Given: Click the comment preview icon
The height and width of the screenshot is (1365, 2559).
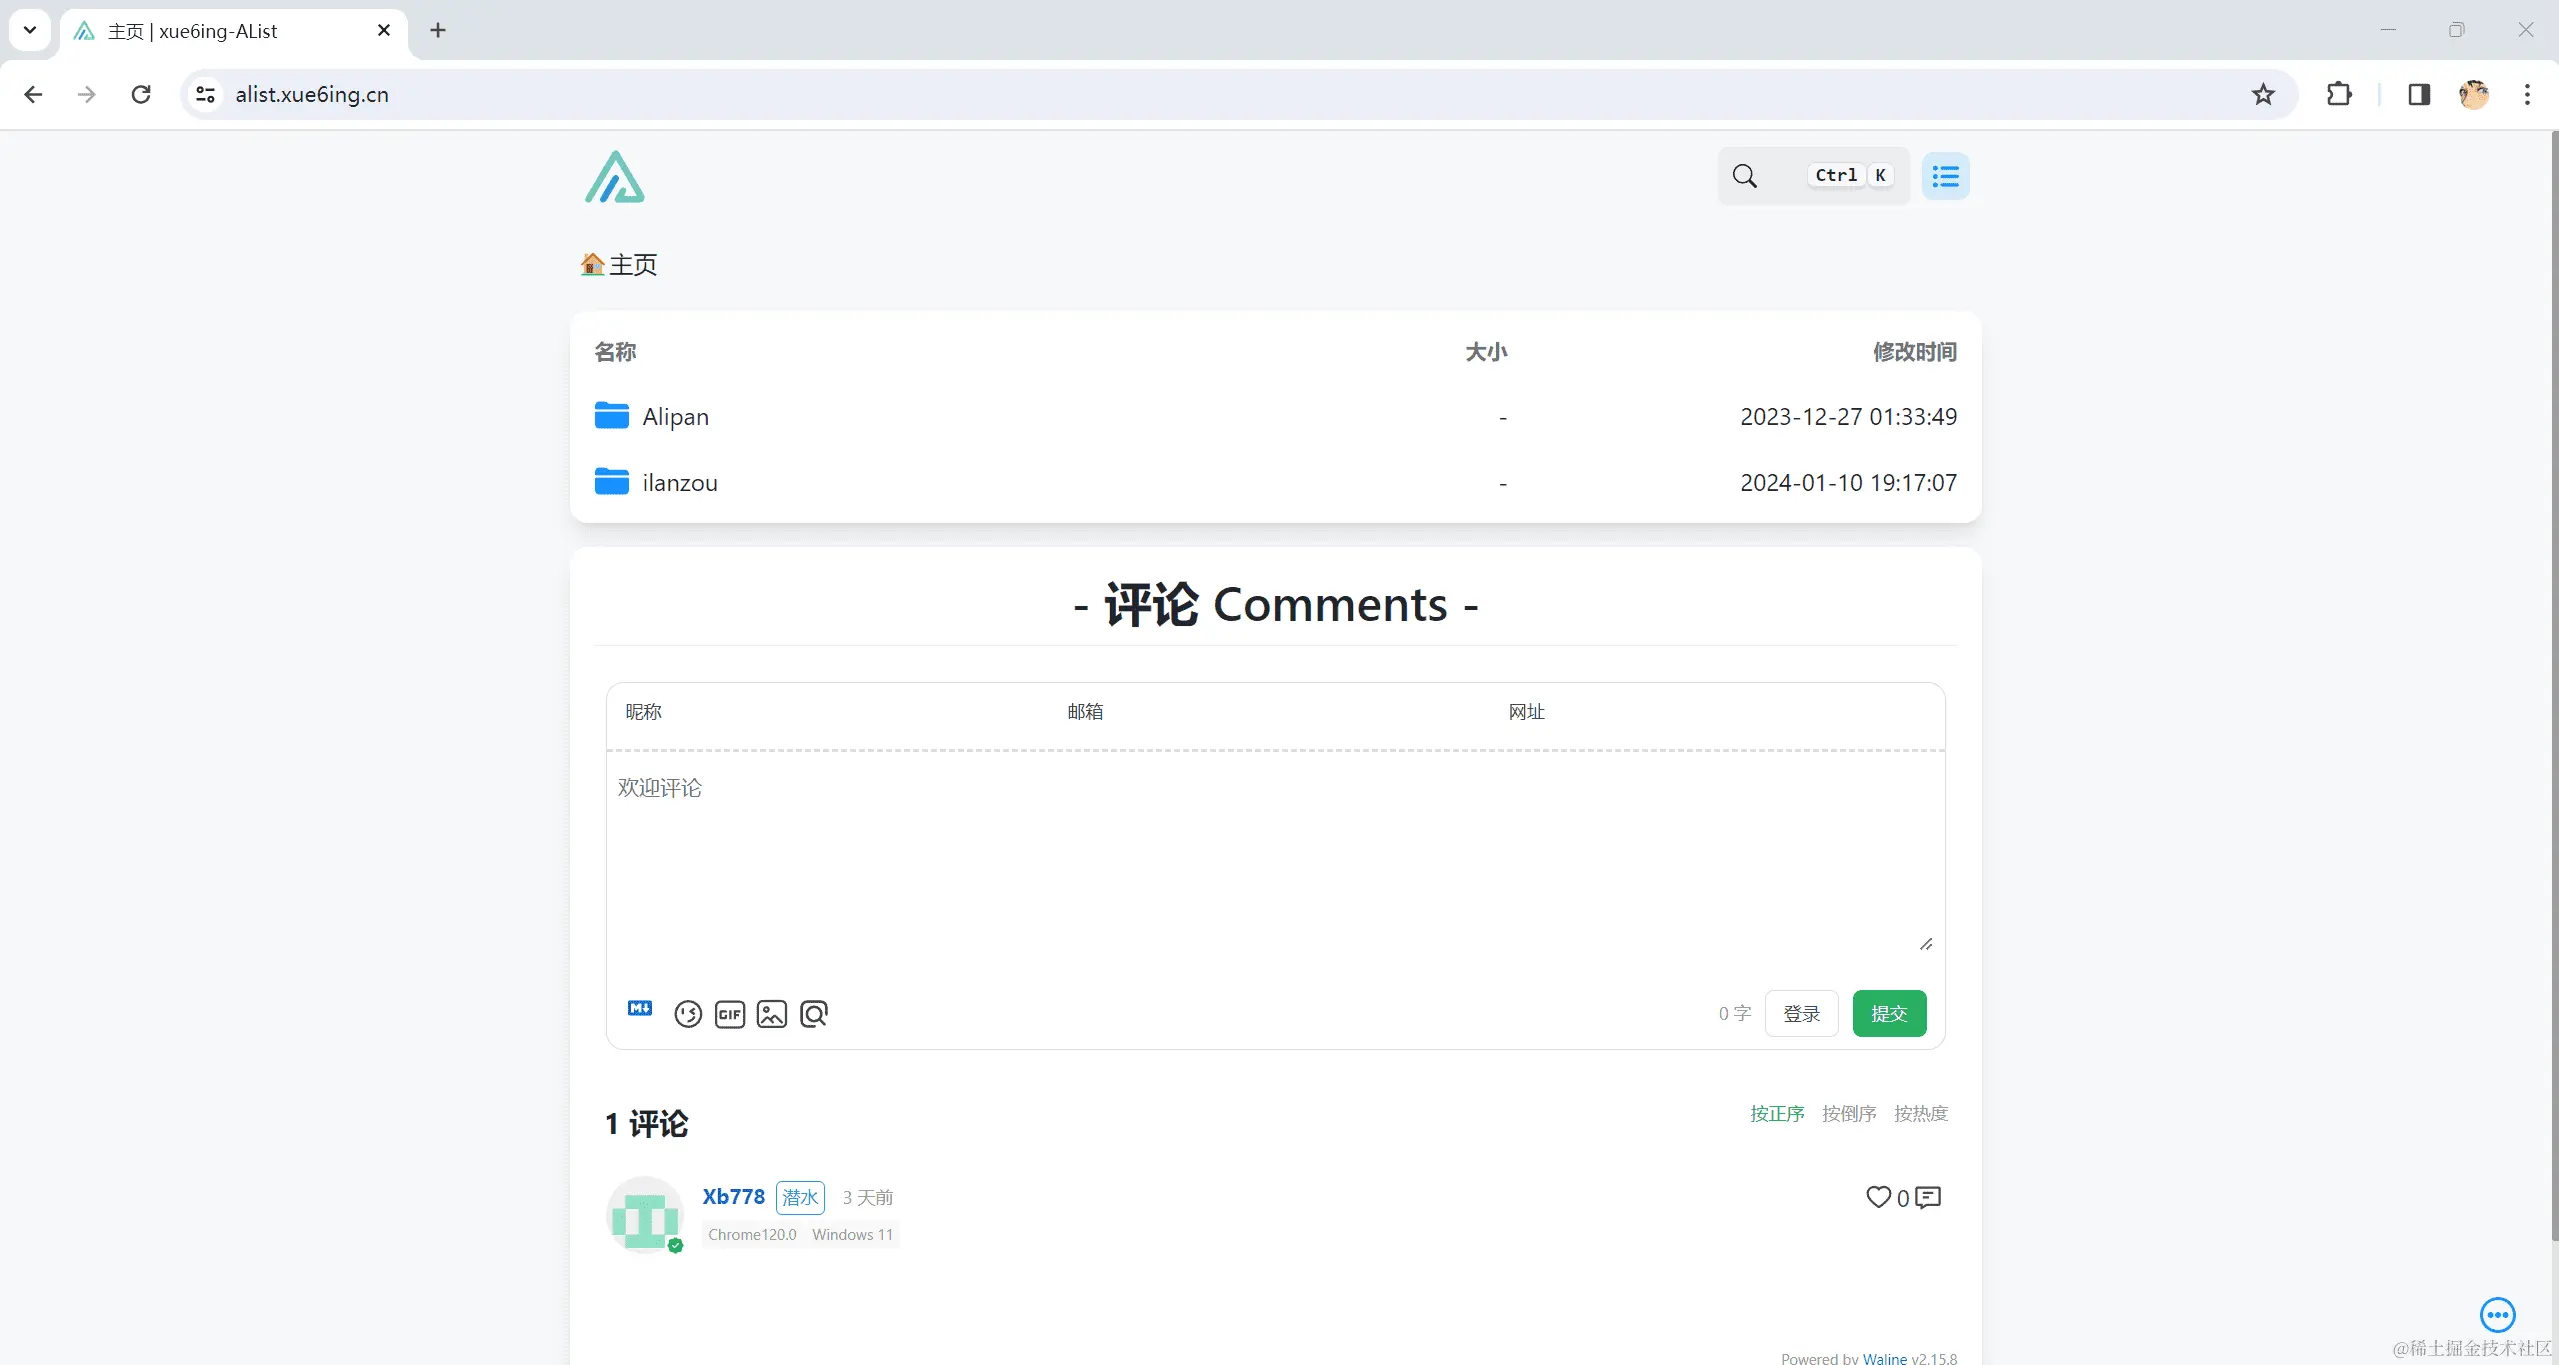Looking at the screenshot, I should click(x=814, y=1014).
